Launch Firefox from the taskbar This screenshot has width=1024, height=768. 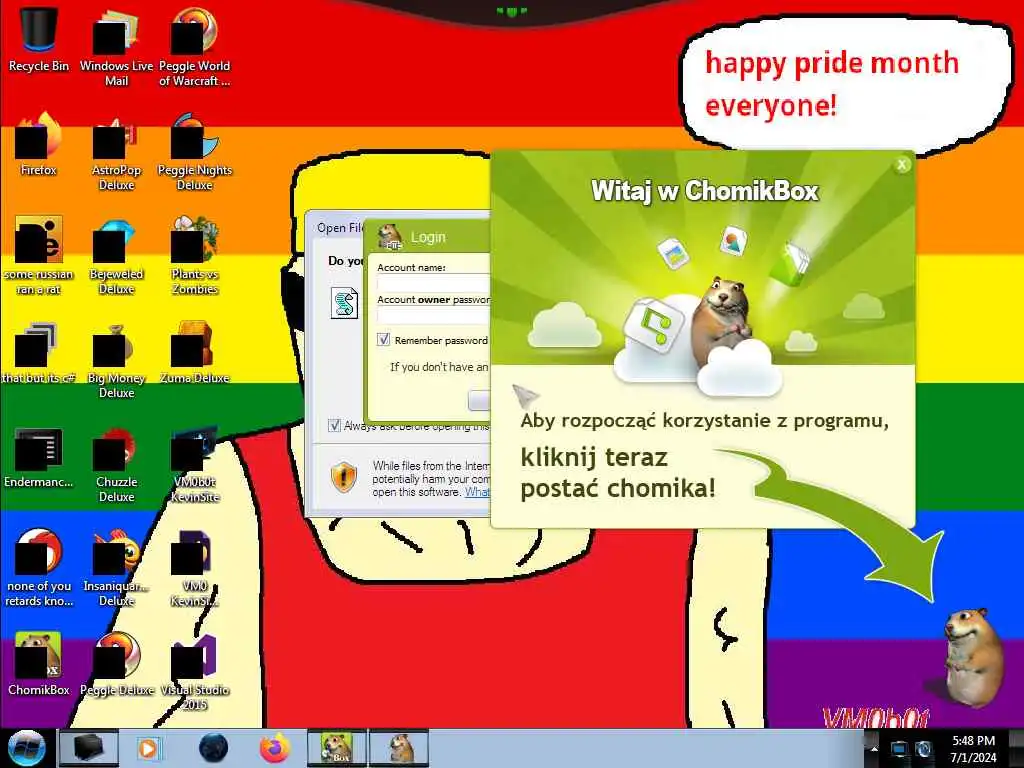click(275, 748)
